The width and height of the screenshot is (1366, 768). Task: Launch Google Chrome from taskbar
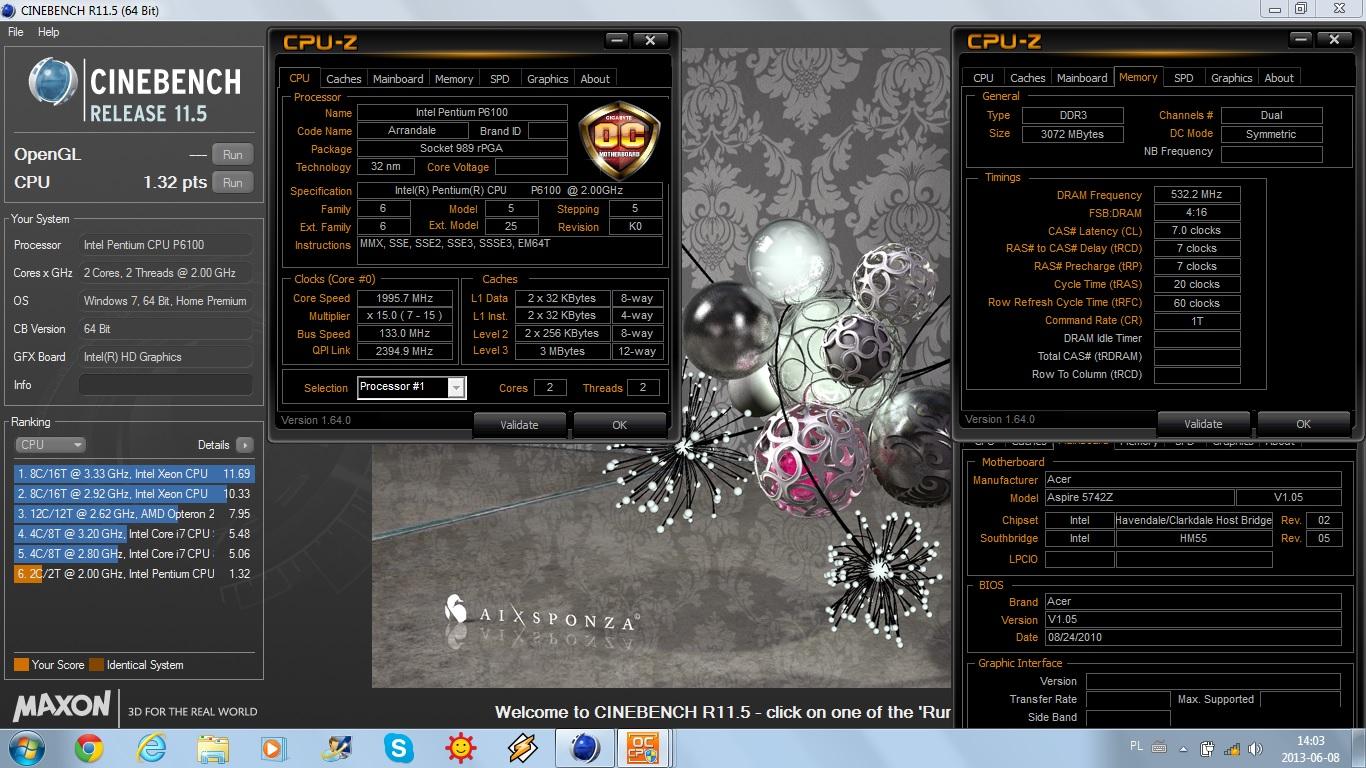pos(89,747)
